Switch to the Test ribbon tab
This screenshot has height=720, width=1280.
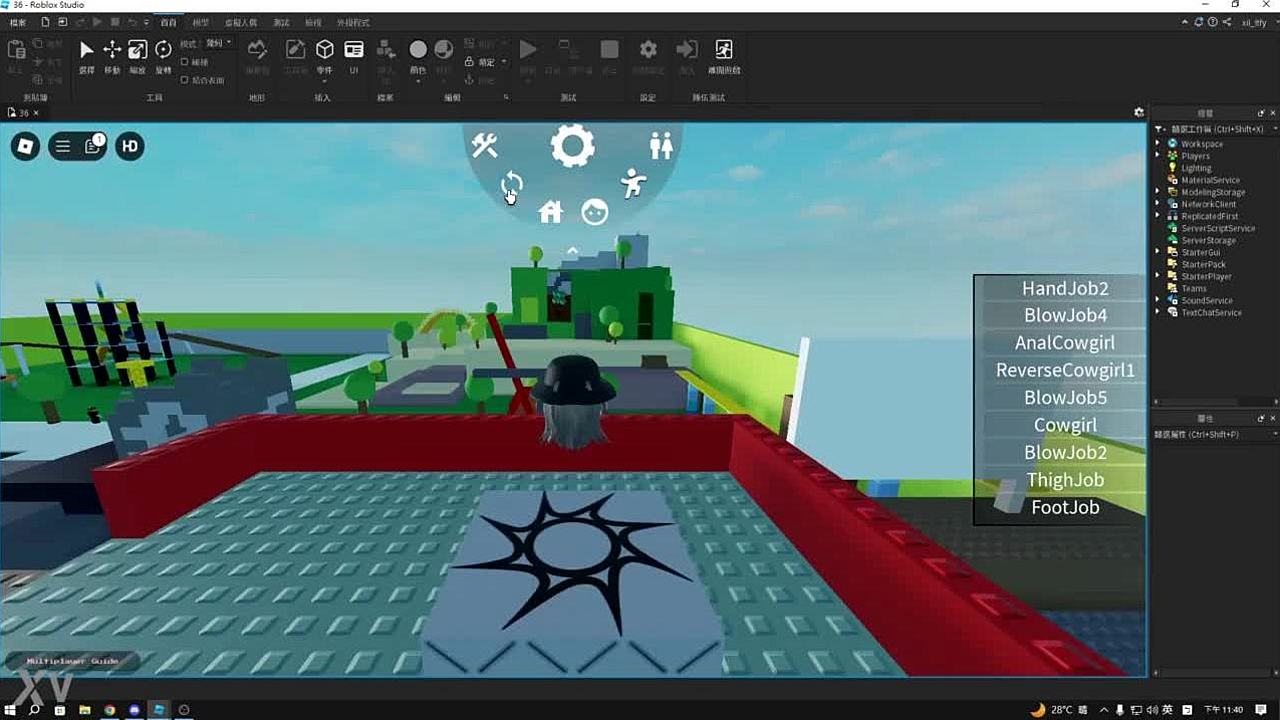pyautogui.click(x=281, y=22)
